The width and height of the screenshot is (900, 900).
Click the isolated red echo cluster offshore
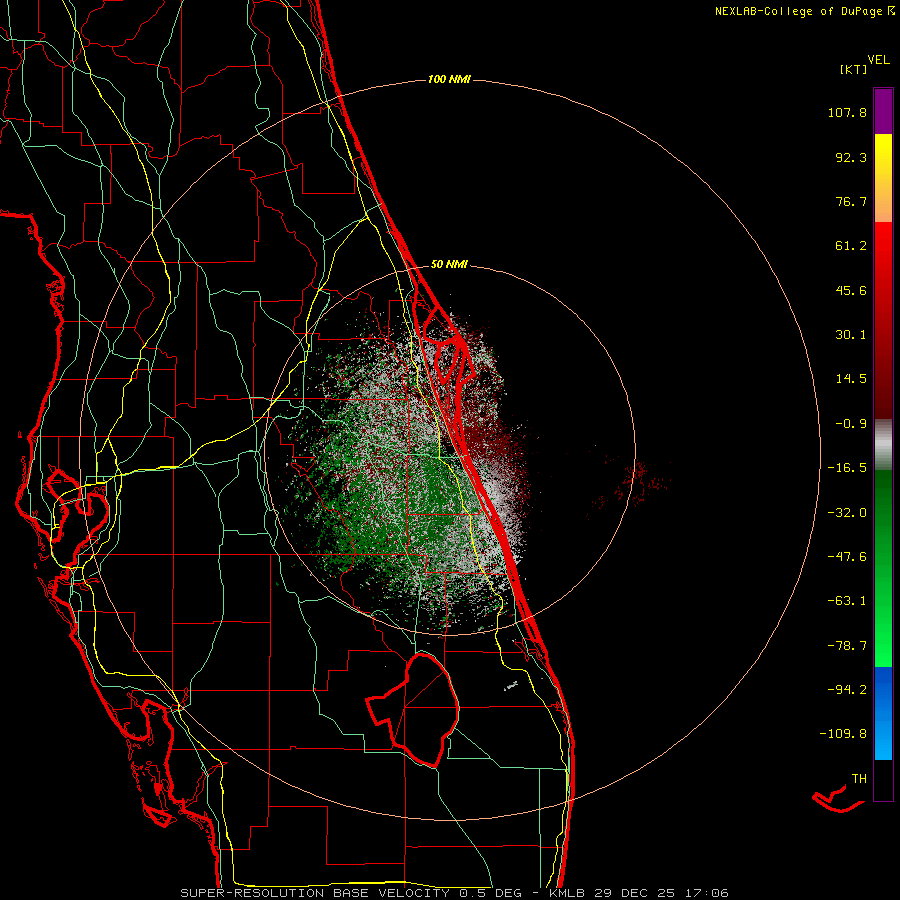click(631, 482)
